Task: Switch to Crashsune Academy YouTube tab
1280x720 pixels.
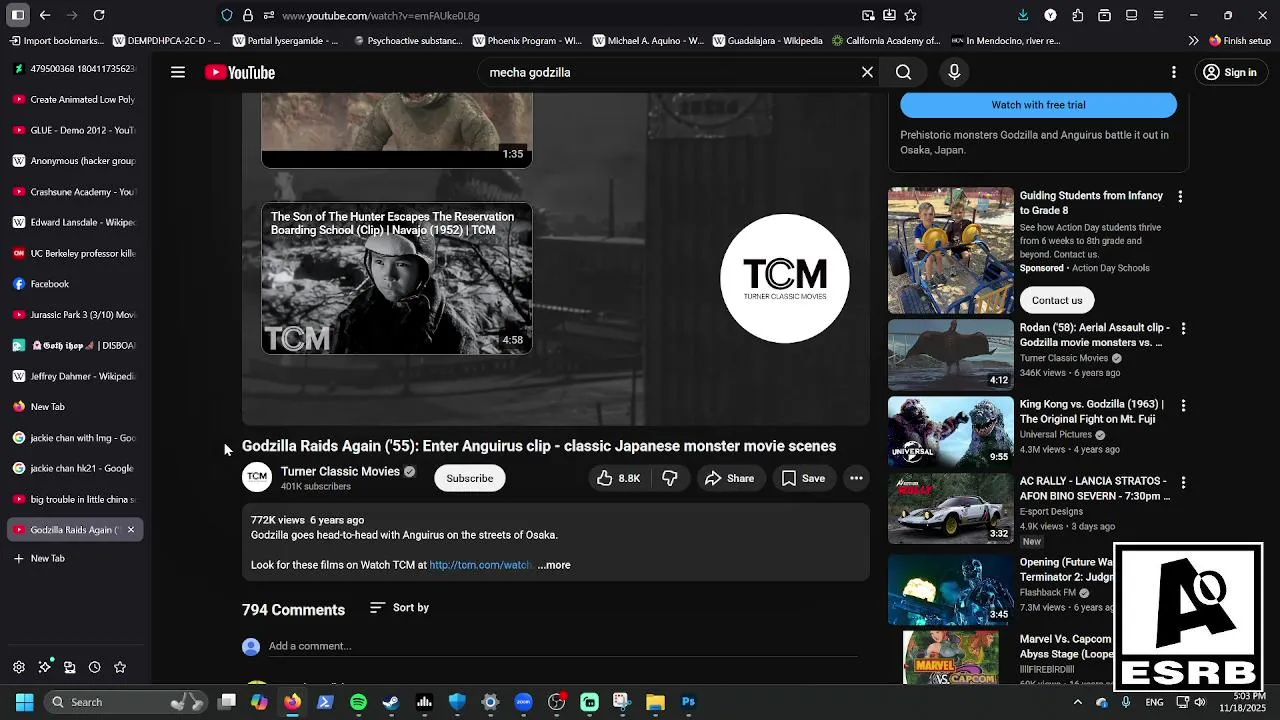Action: click(x=75, y=192)
